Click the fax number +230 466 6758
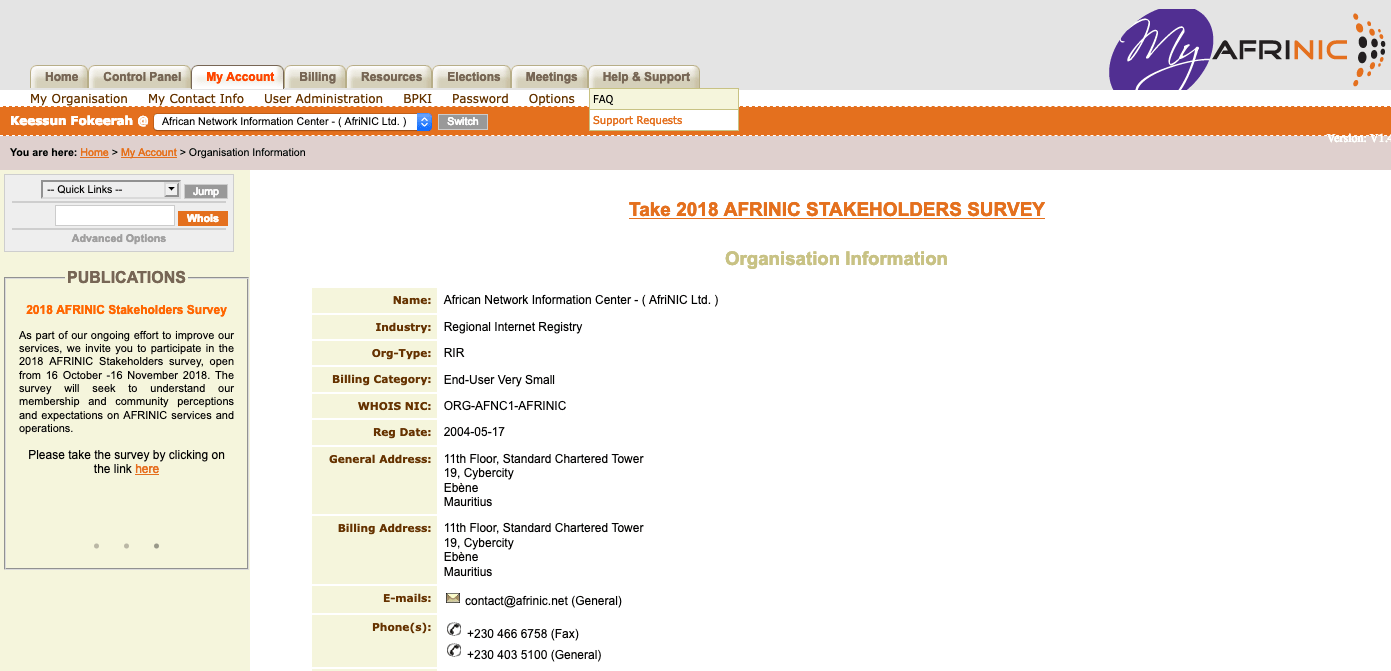 (x=507, y=634)
